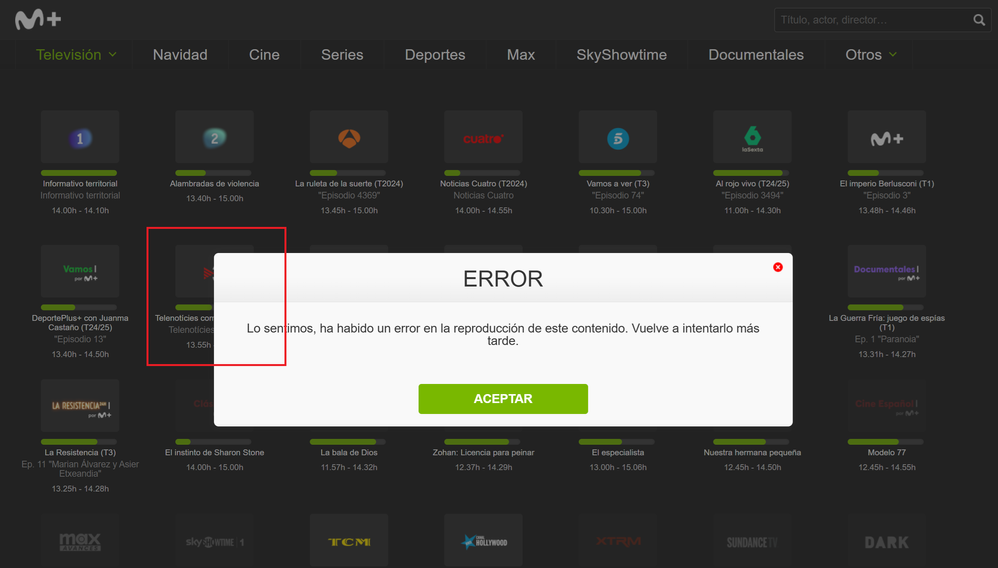Open Nuestra hermana pequeña movie title
Viewport: 998px width, 568px height.
(x=752, y=452)
